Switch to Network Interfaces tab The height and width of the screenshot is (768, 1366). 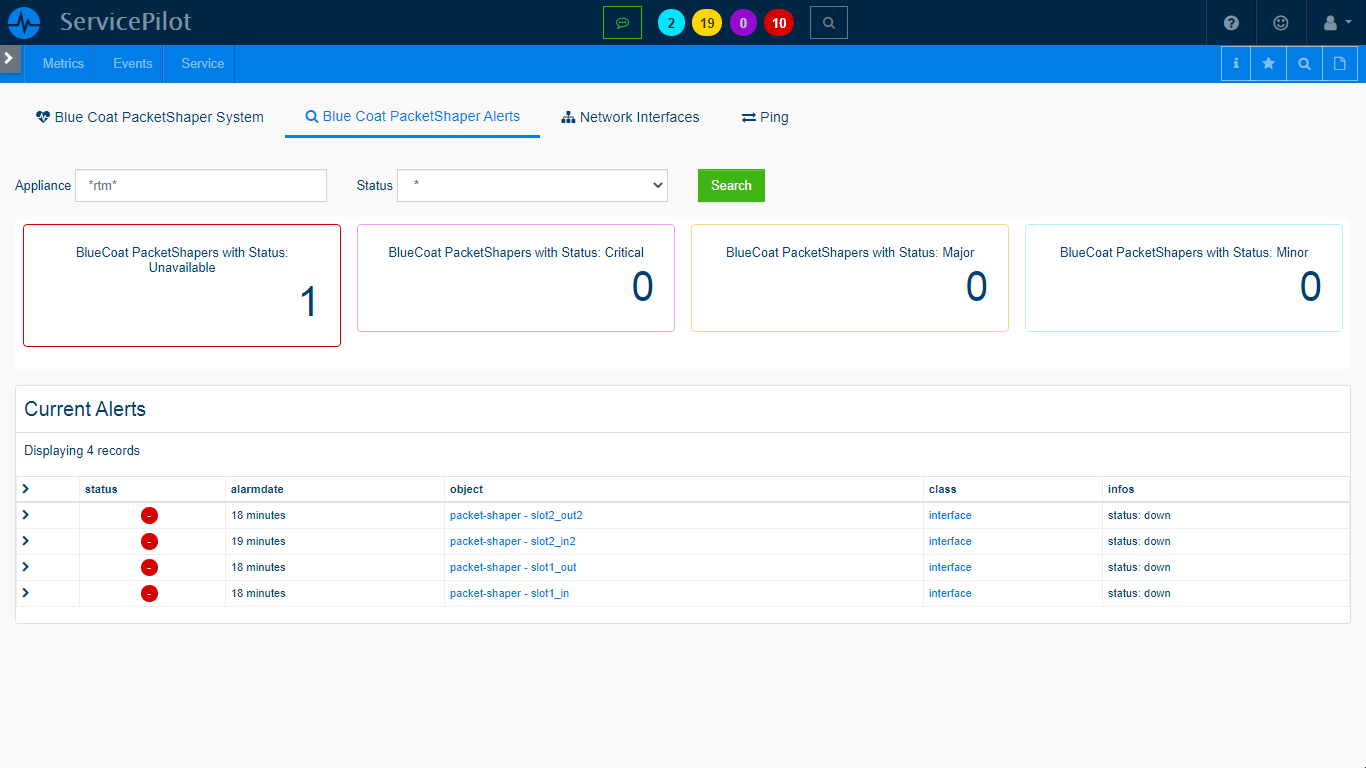(x=630, y=117)
